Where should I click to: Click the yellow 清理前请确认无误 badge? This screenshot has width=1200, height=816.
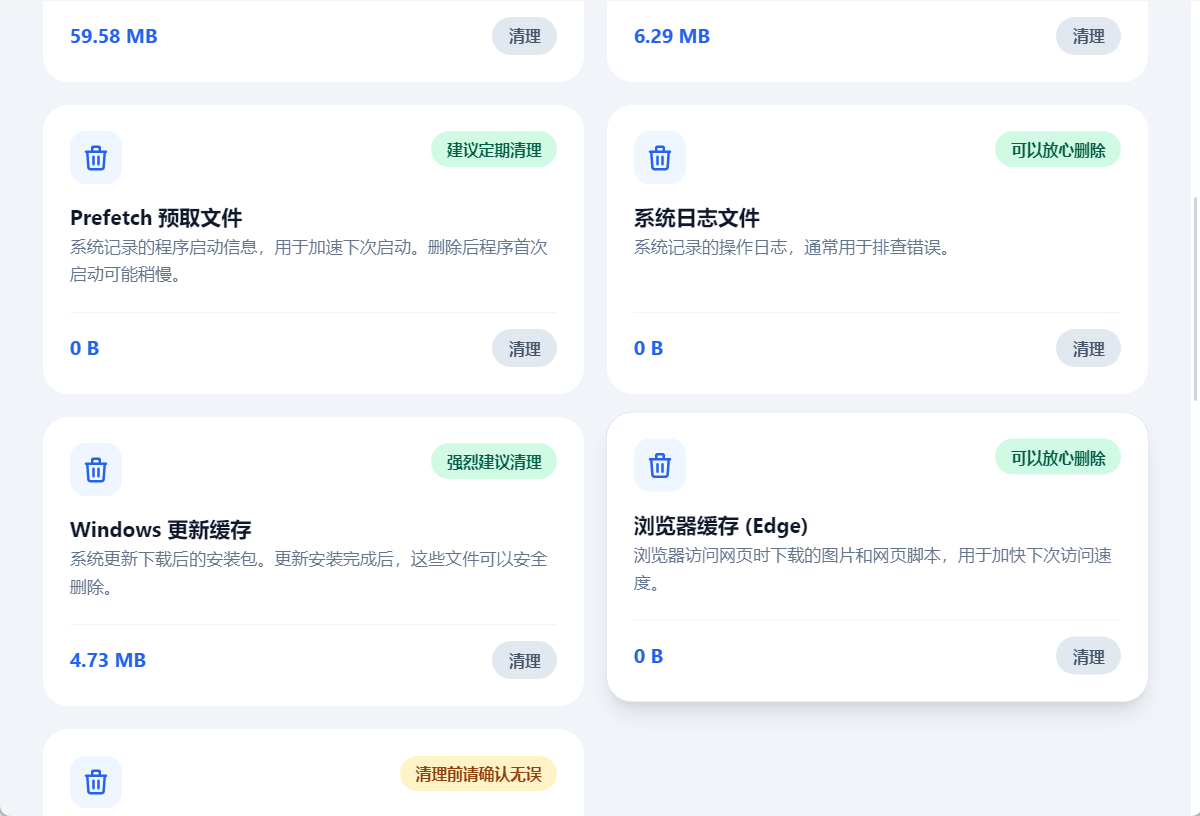[x=478, y=774]
